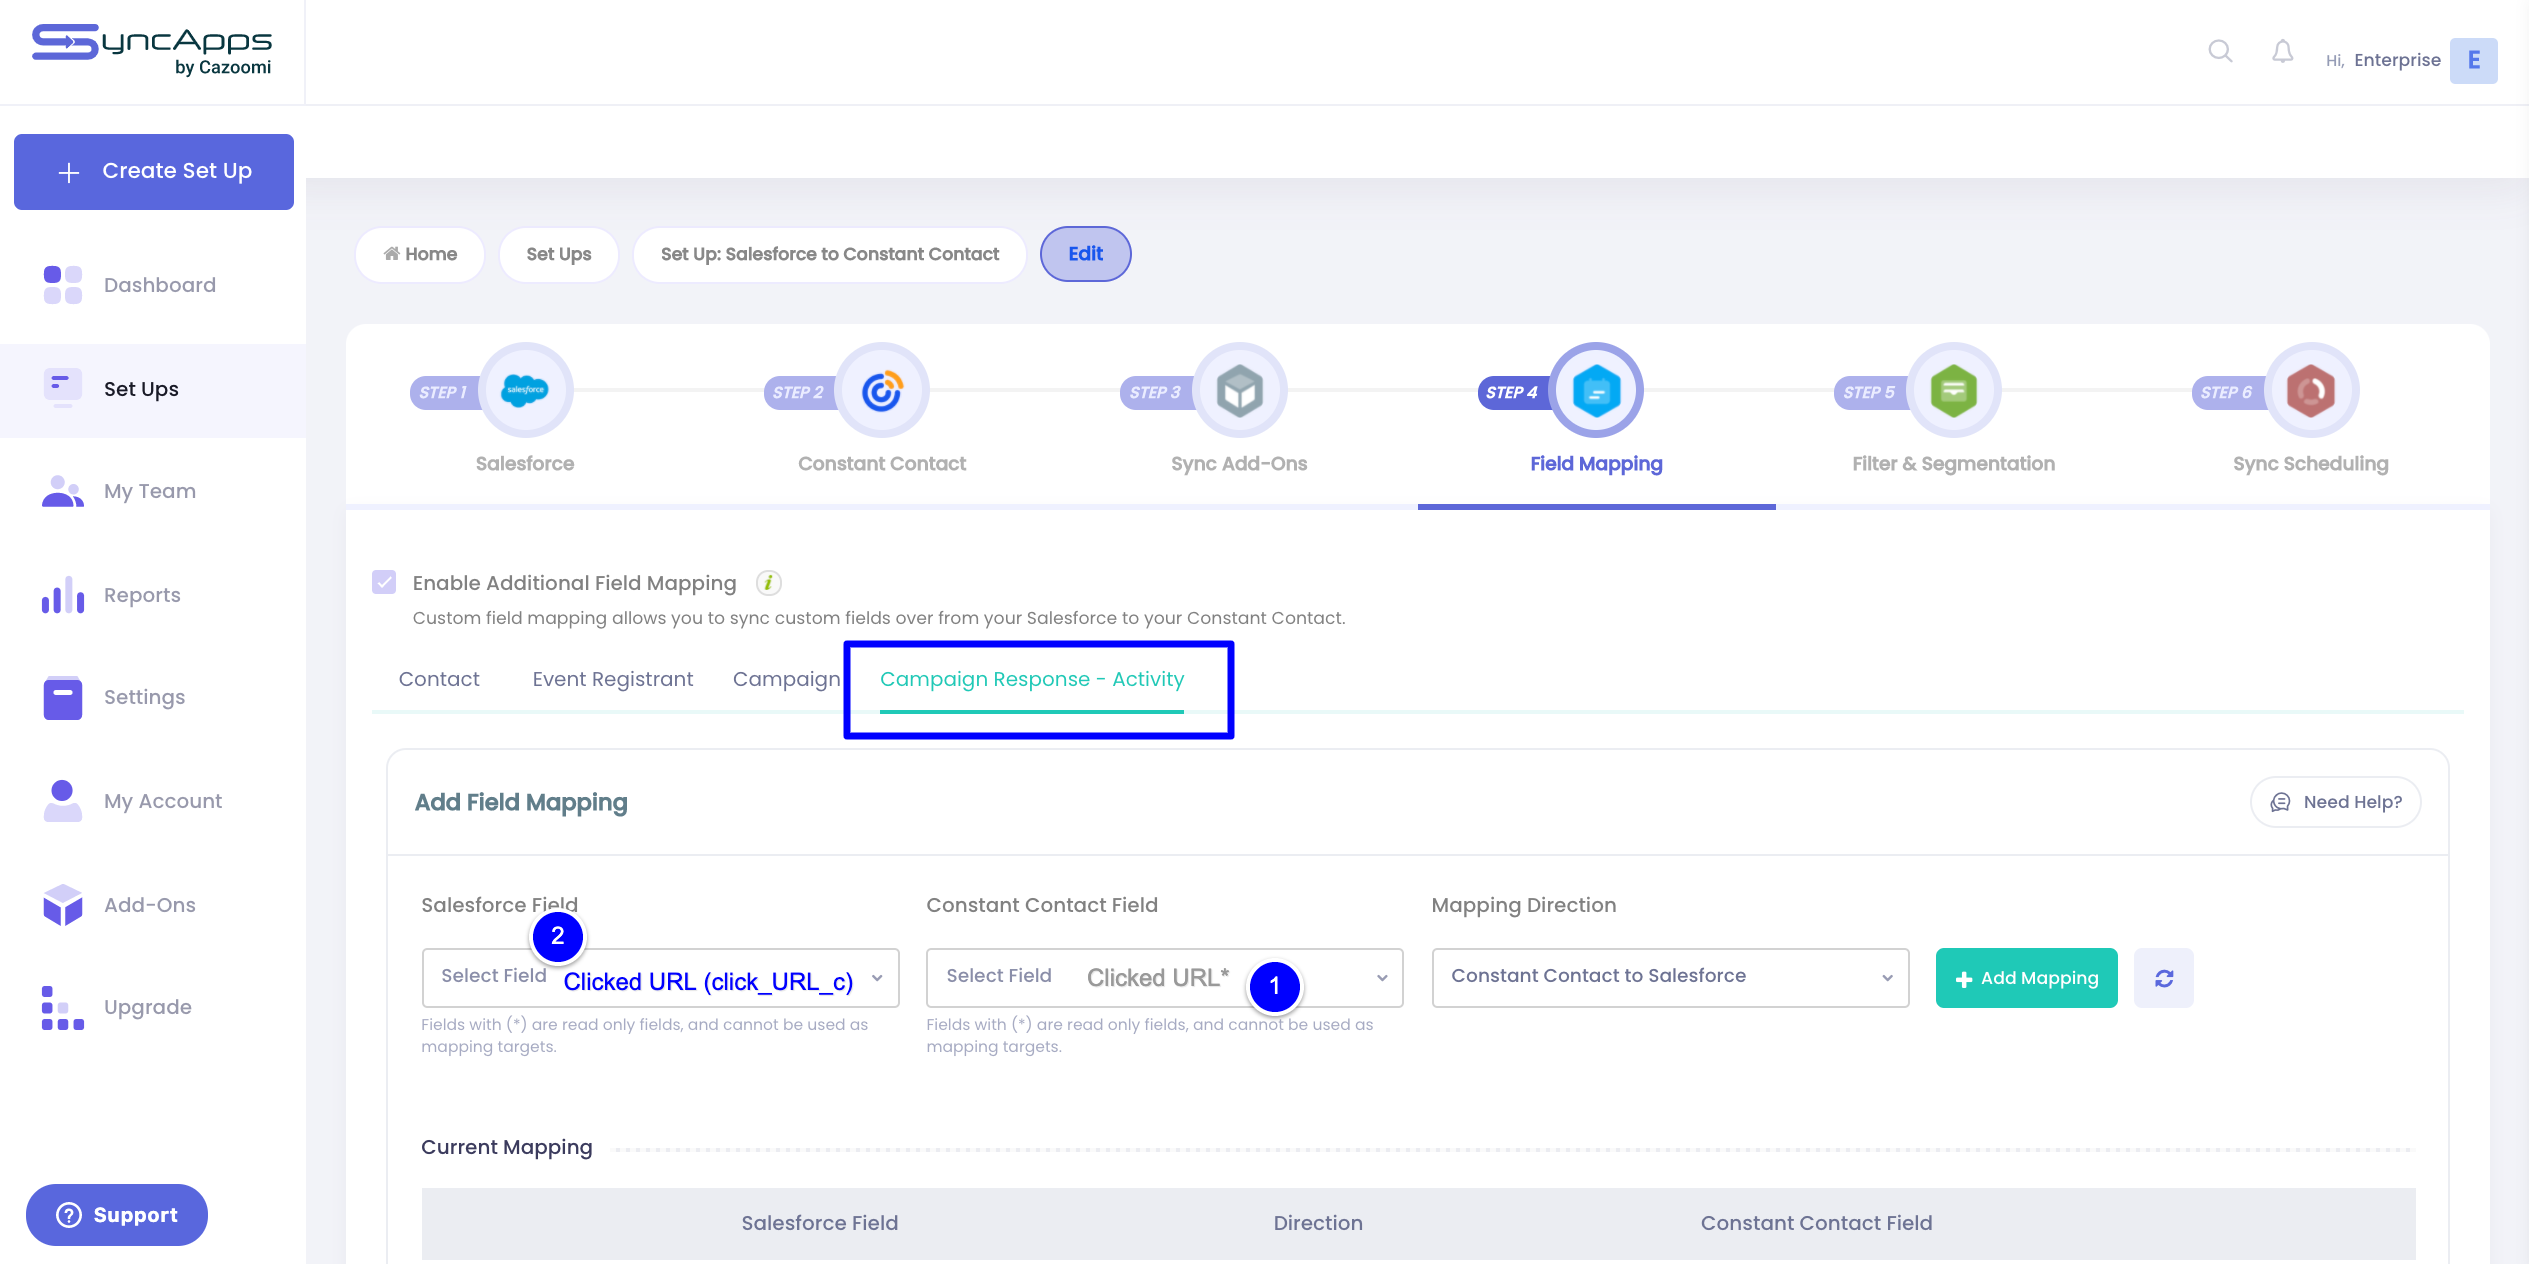The image size is (2529, 1264).
Task: Select the Step 3 Sync Add-Ons icon
Action: coord(1239,390)
